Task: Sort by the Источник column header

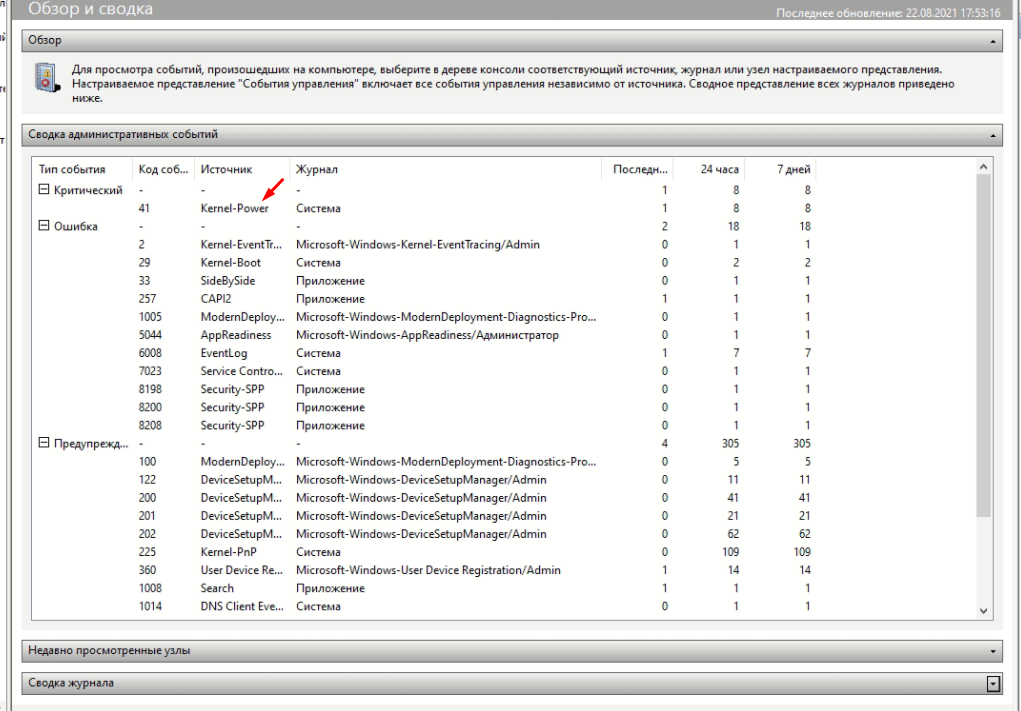Action: point(226,169)
